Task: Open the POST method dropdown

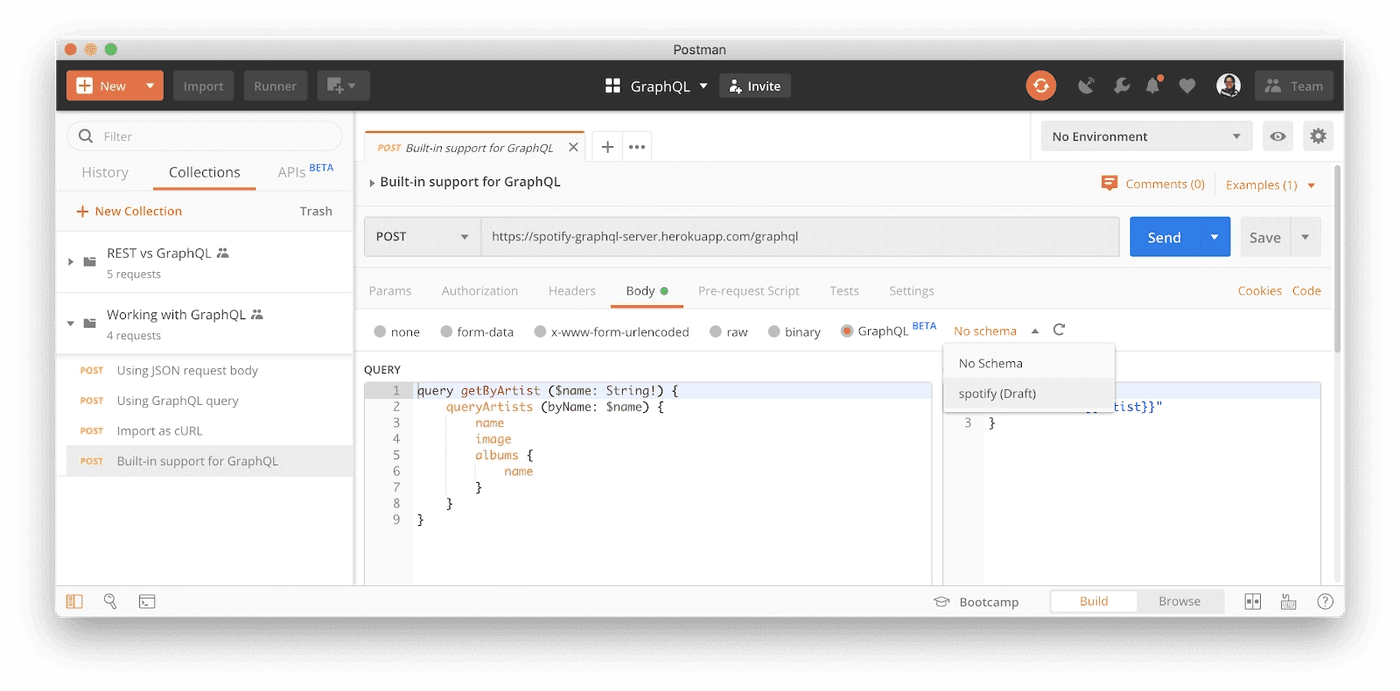Action: coord(422,237)
